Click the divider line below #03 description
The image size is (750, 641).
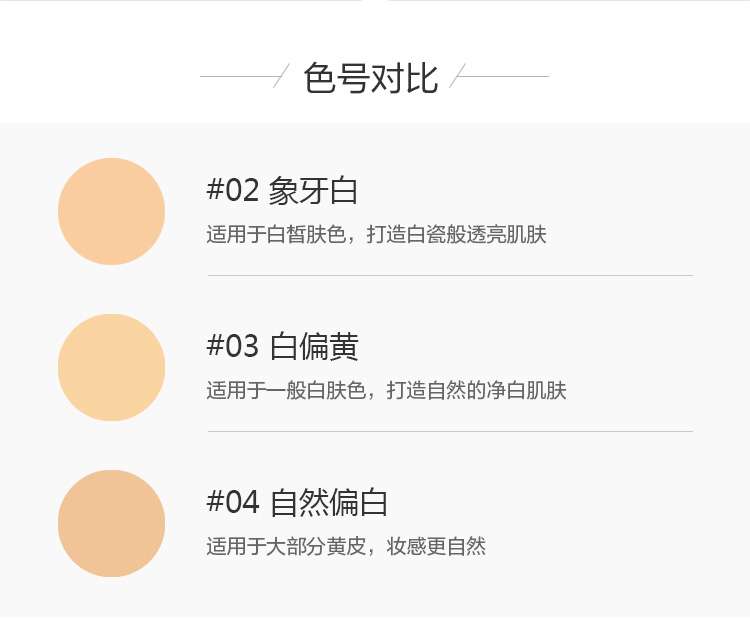[450, 431]
